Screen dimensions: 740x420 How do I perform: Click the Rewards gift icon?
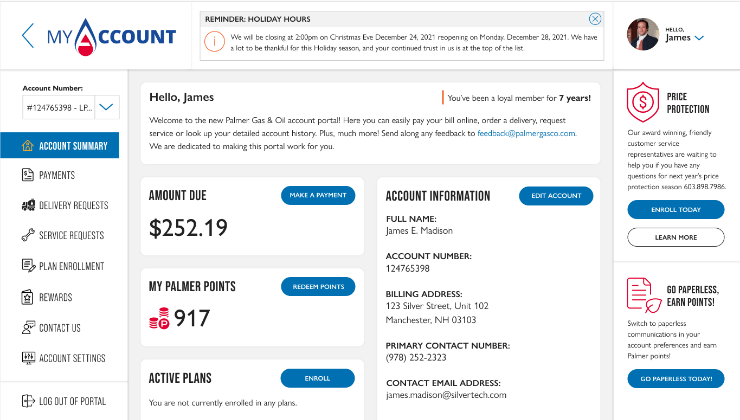click(27, 297)
